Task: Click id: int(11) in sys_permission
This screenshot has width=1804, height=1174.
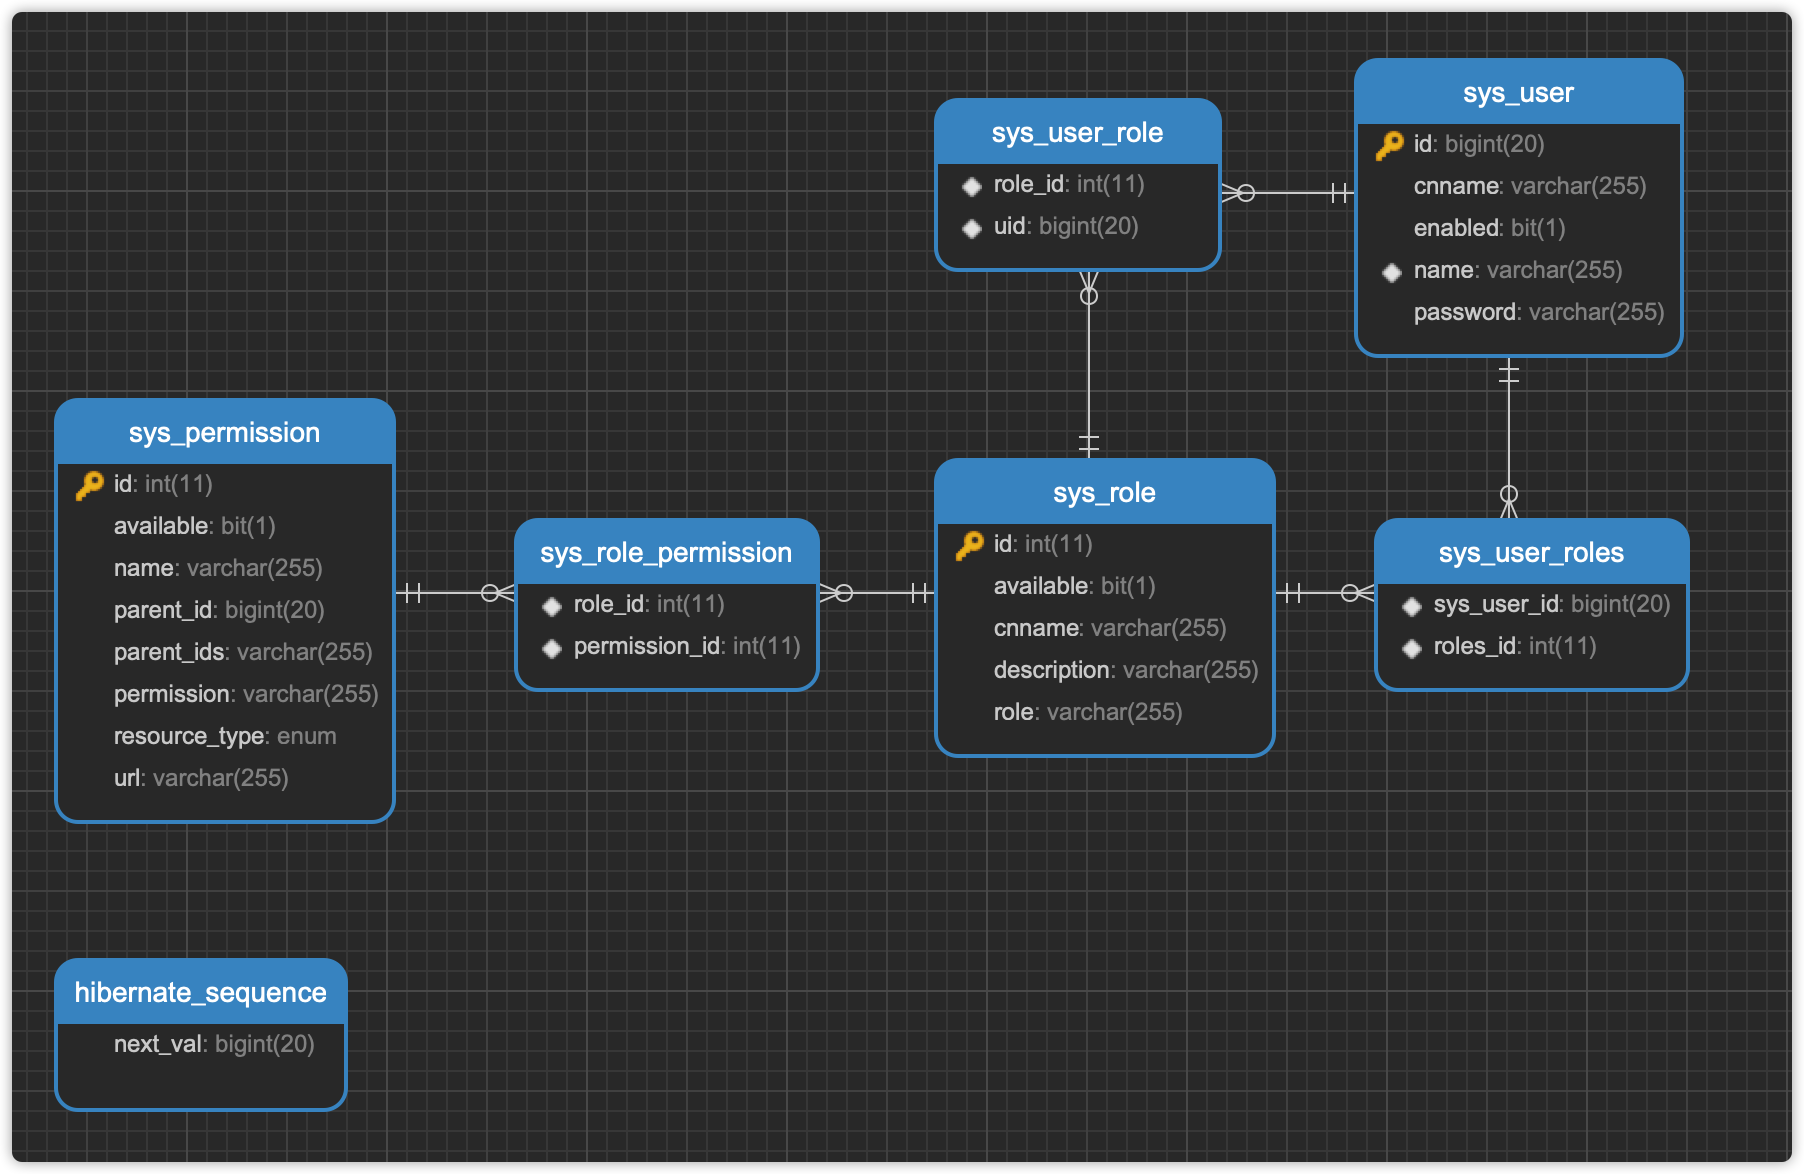Action: pos(163,484)
